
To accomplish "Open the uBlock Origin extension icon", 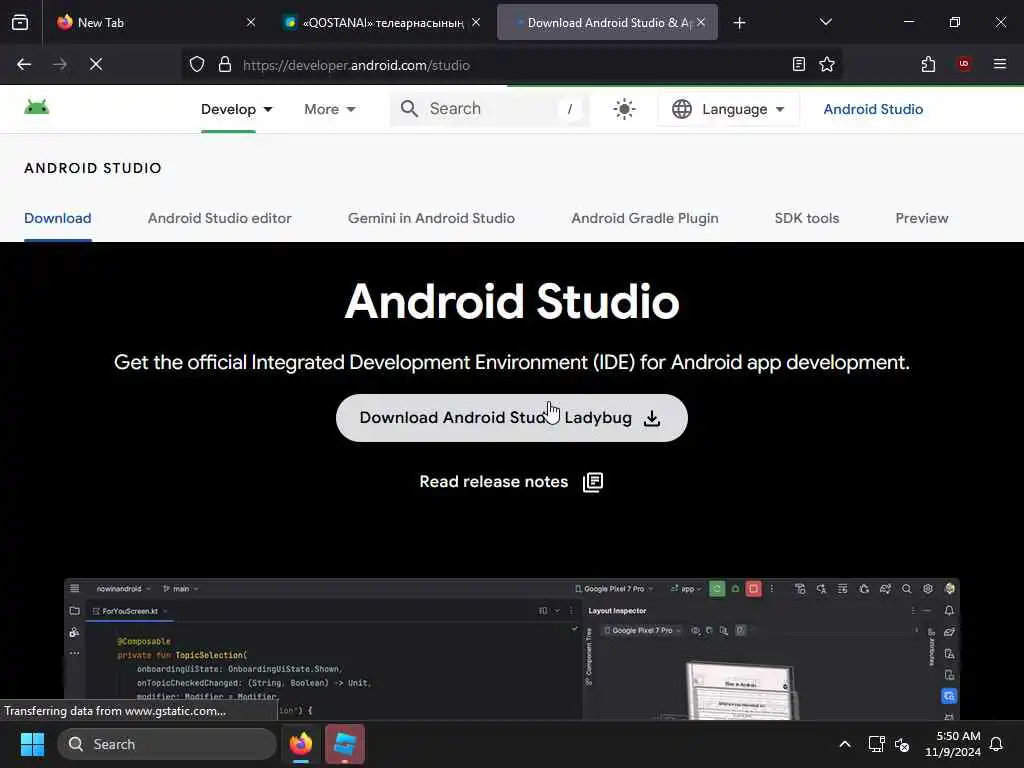I will [963, 64].
